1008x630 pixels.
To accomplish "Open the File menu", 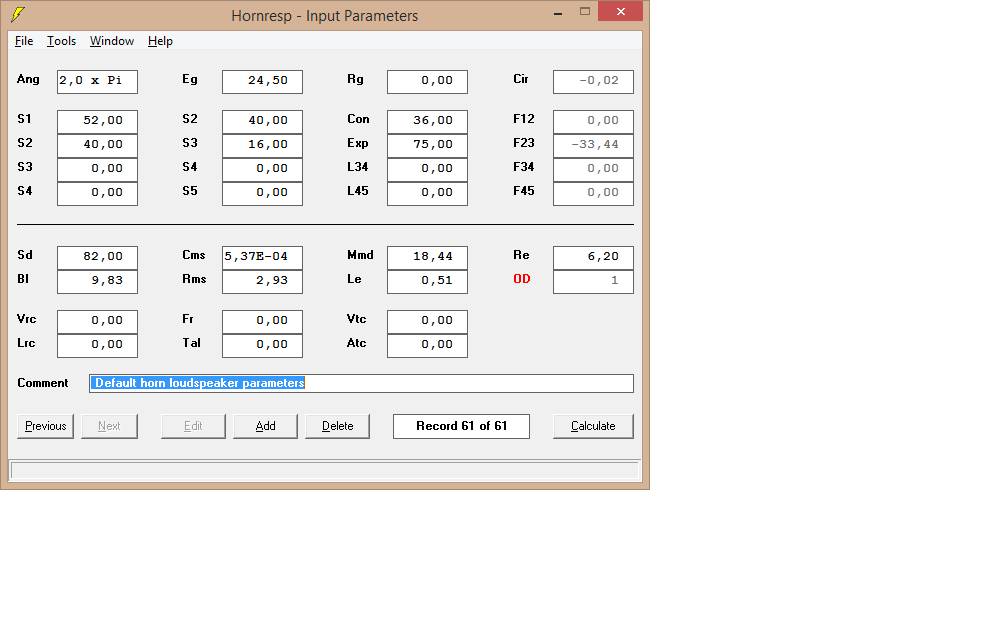I will [24, 41].
